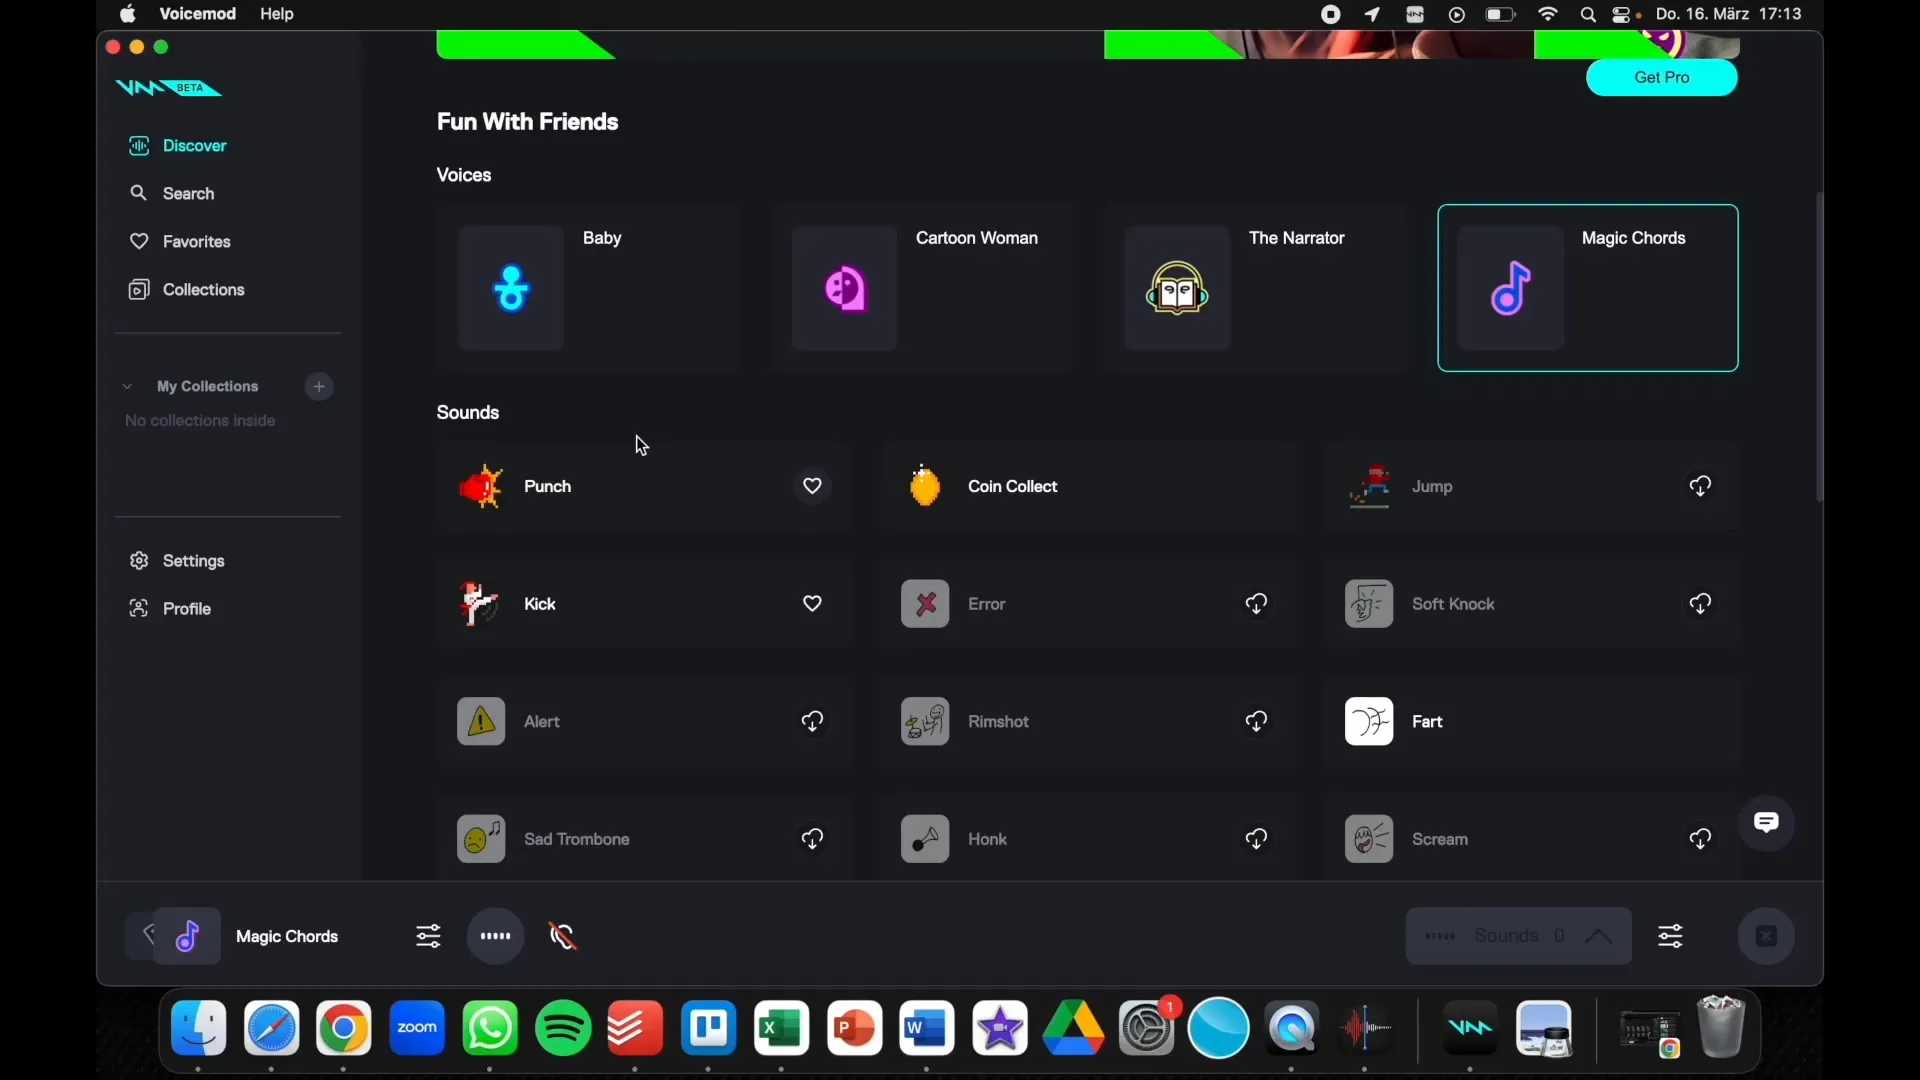Expand the more options menu

(x=495, y=936)
